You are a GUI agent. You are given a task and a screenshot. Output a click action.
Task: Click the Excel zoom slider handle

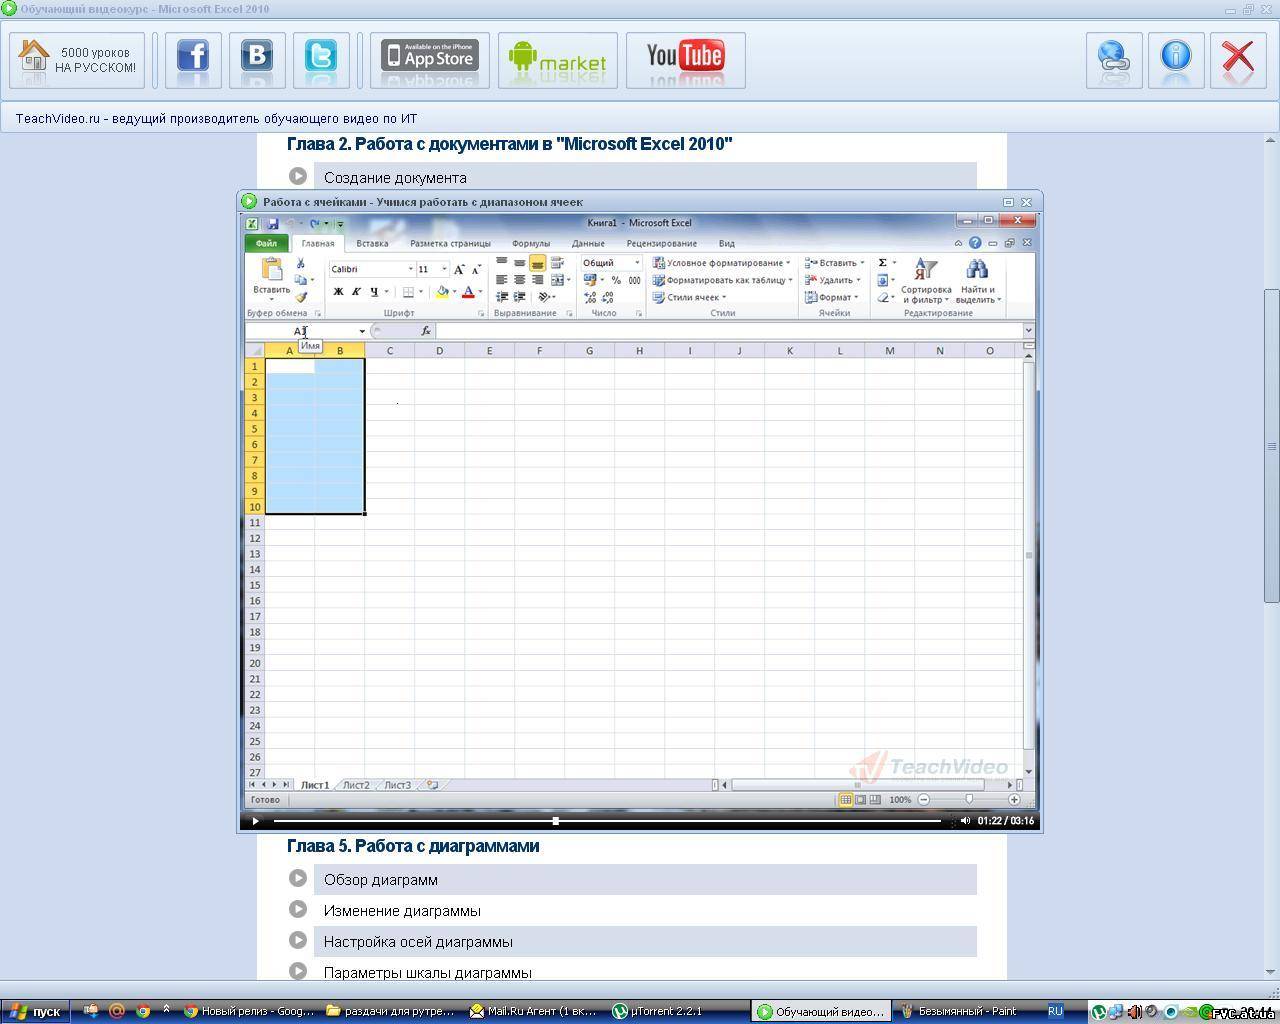pos(969,799)
